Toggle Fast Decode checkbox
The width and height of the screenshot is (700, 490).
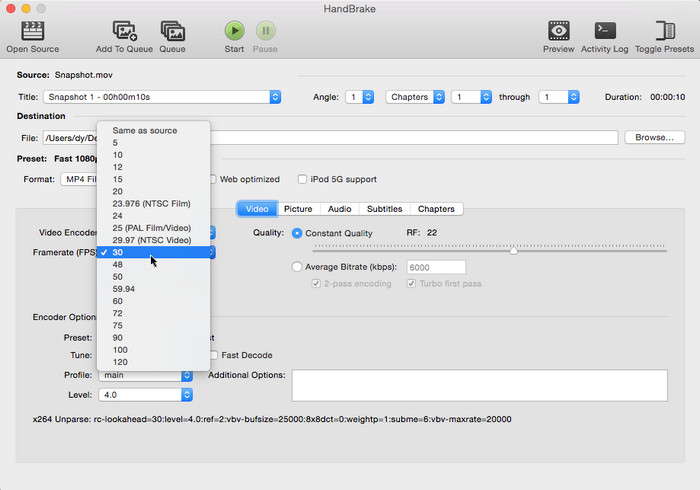[x=214, y=355]
